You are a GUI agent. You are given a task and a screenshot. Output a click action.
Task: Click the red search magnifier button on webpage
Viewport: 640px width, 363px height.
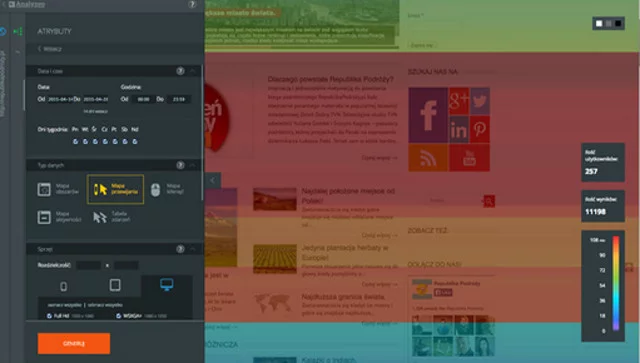click(x=489, y=201)
